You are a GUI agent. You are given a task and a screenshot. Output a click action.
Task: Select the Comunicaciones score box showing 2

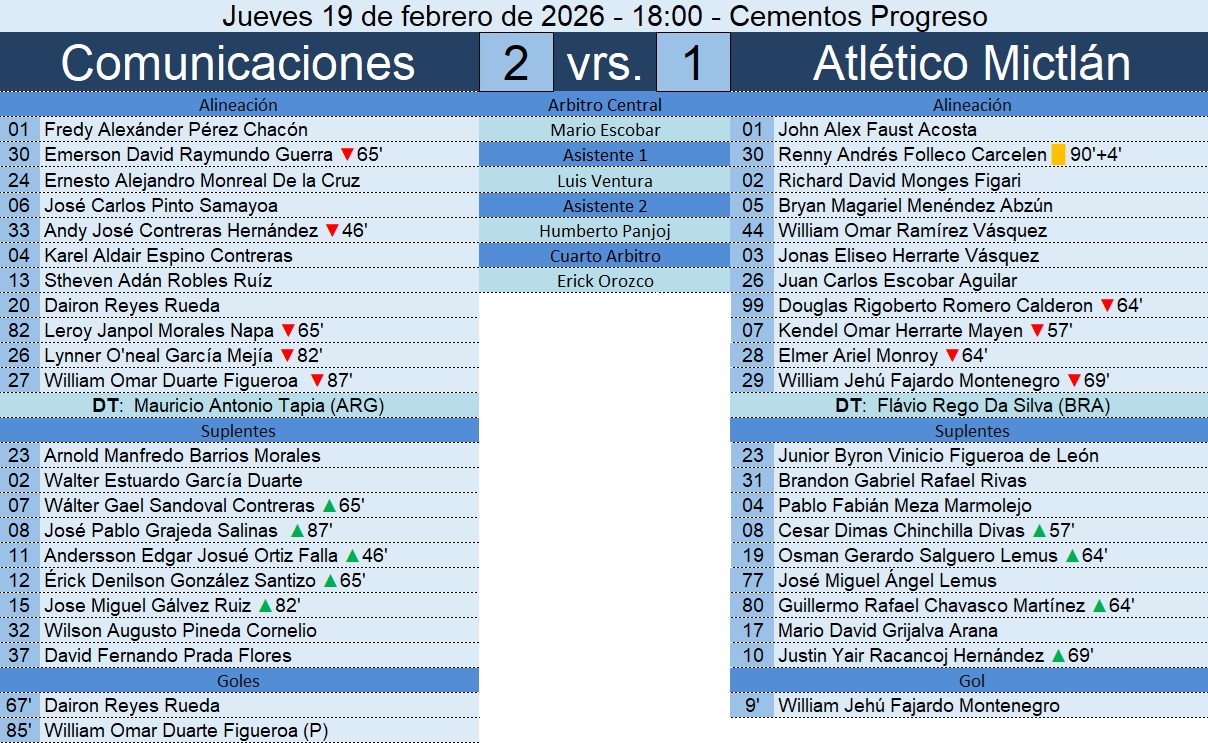click(x=516, y=63)
